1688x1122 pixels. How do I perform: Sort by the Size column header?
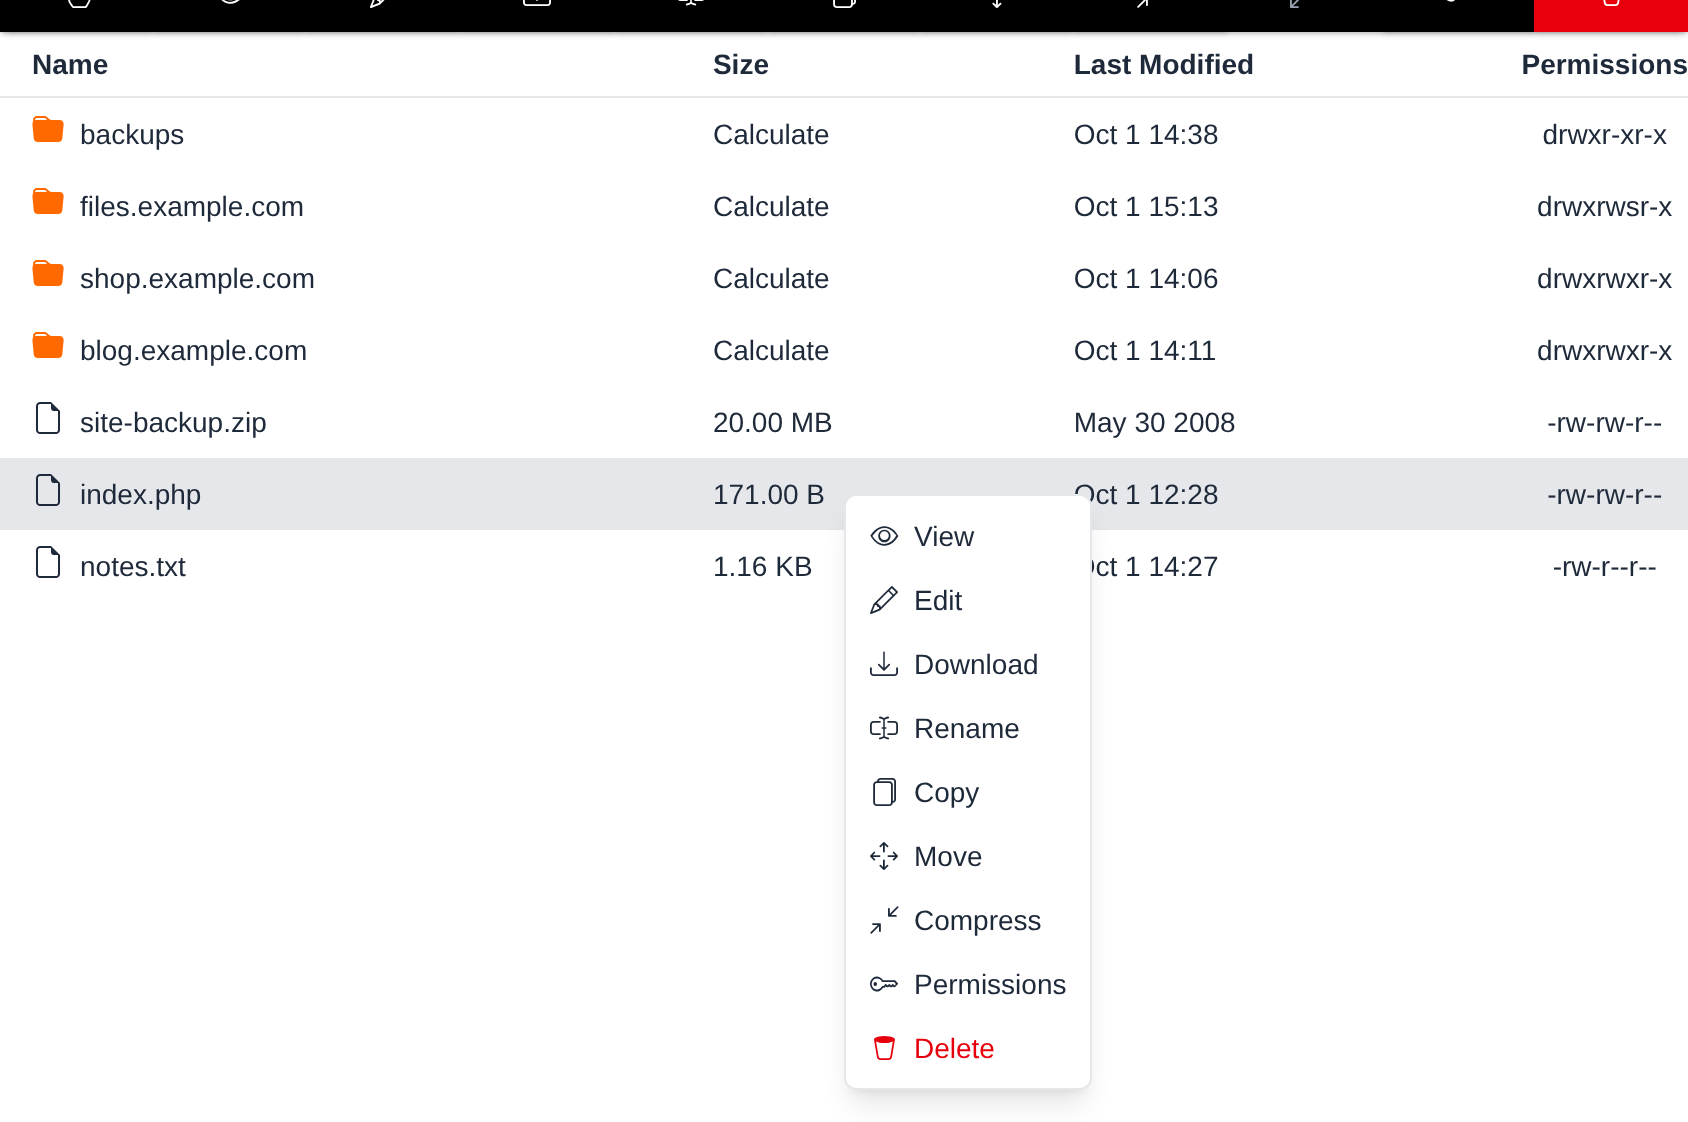(741, 64)
